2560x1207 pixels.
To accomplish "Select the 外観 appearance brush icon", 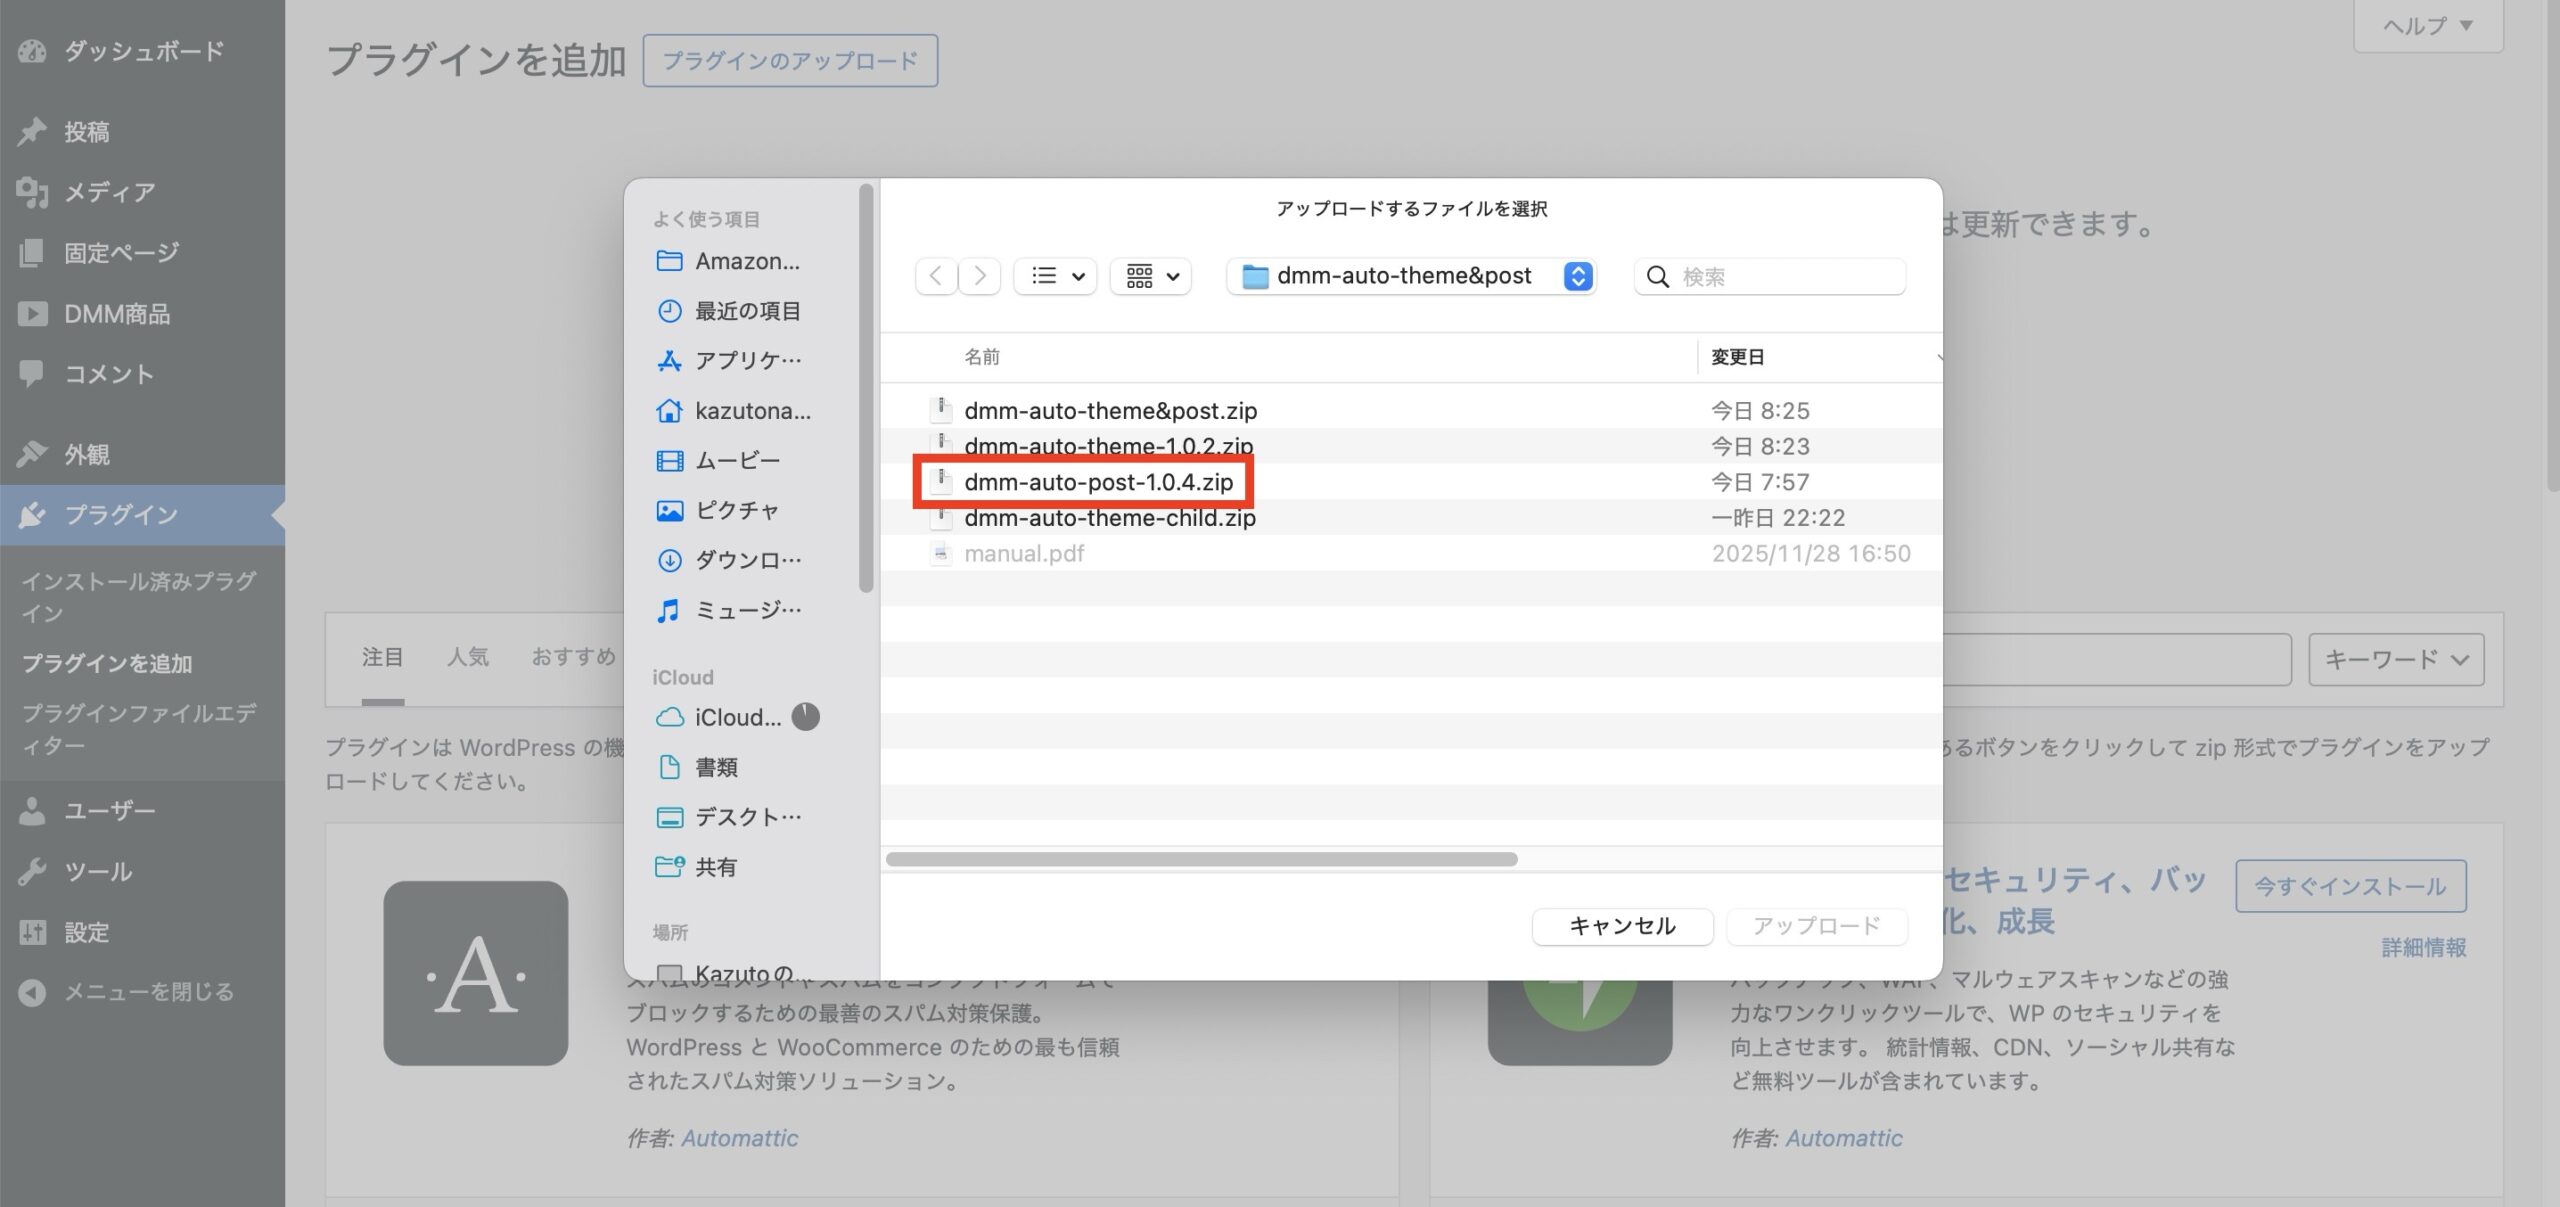I will [33, 453].
